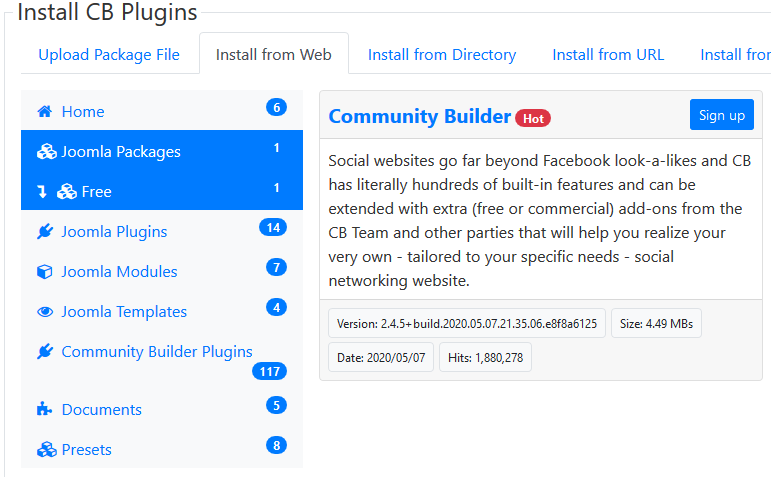This screenshot has width=771, height=477.
Task: Switch to Install from URL tab
Action: (608, 54)
